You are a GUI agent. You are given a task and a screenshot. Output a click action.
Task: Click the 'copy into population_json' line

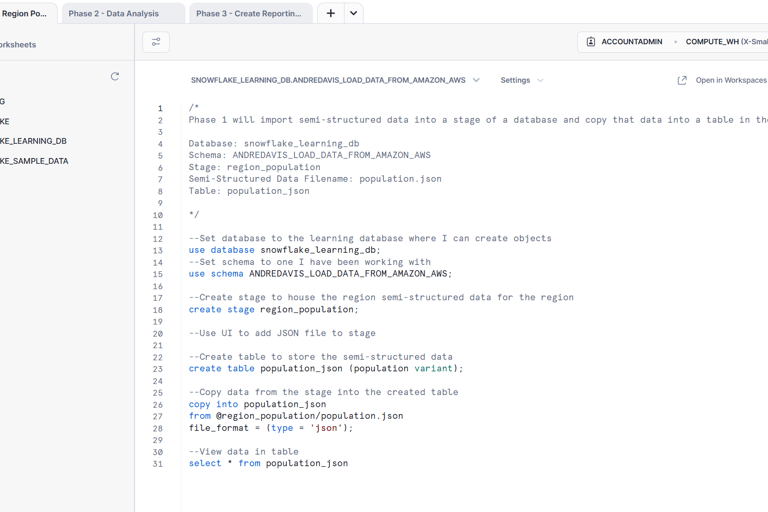point(257,404)
